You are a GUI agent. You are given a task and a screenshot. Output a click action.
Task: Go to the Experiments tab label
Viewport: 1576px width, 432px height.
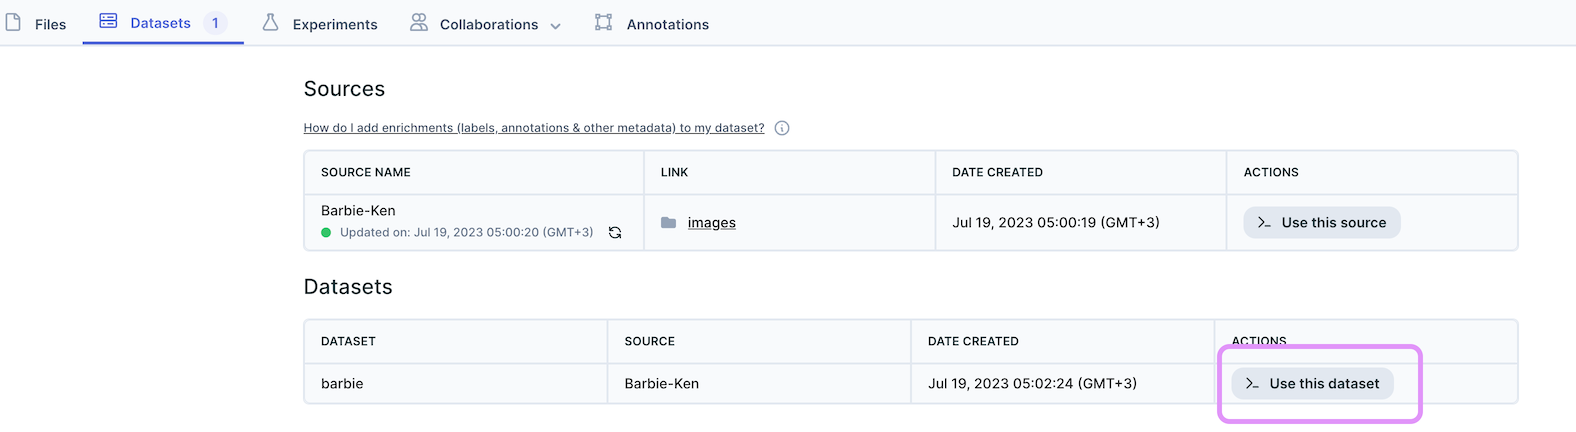pos(335,24)
